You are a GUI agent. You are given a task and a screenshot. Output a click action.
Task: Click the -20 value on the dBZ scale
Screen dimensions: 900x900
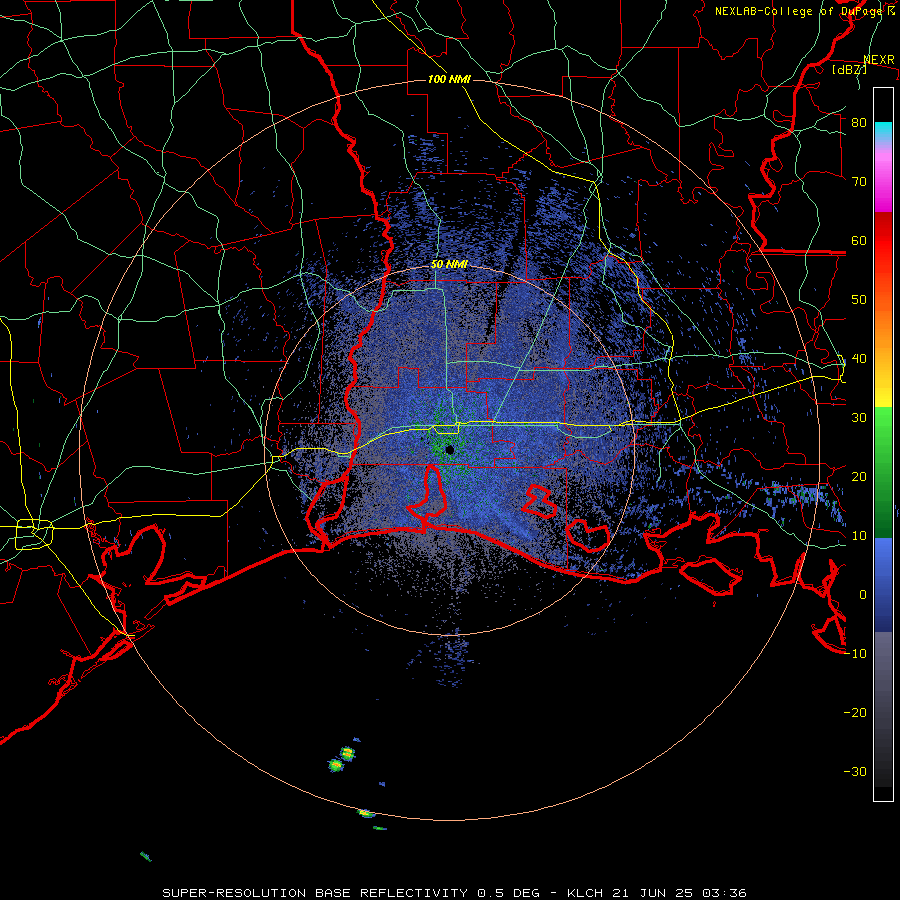(x=855, y=713)
